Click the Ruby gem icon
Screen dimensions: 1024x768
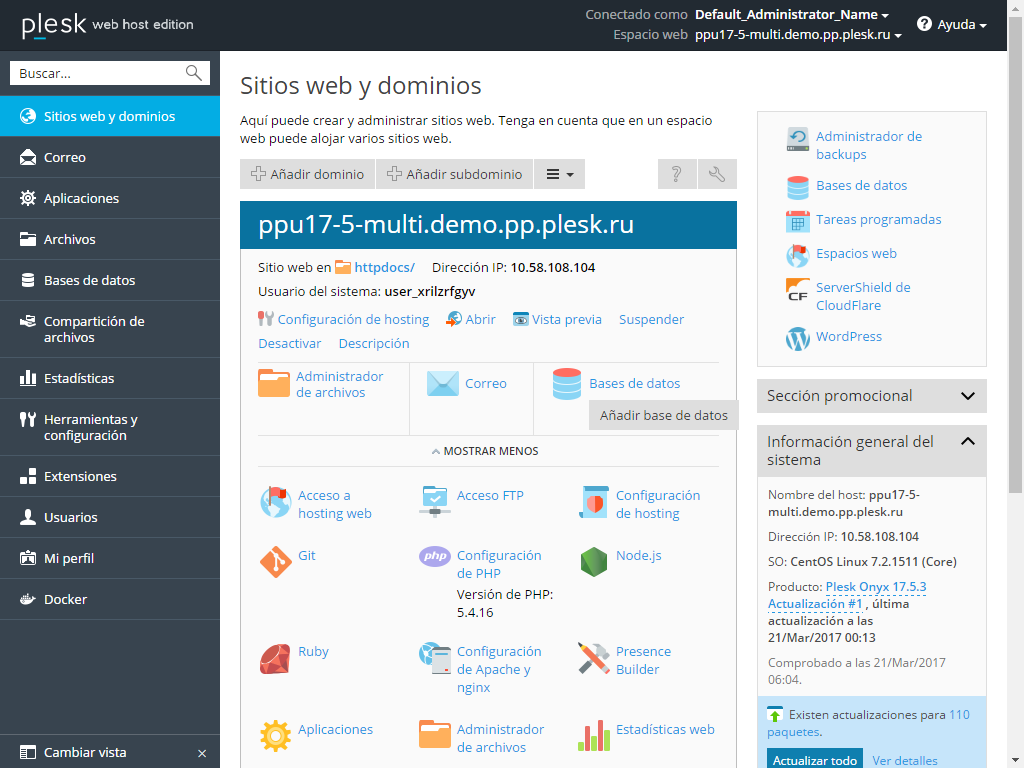pyautogui.click(x=275, y=658)
